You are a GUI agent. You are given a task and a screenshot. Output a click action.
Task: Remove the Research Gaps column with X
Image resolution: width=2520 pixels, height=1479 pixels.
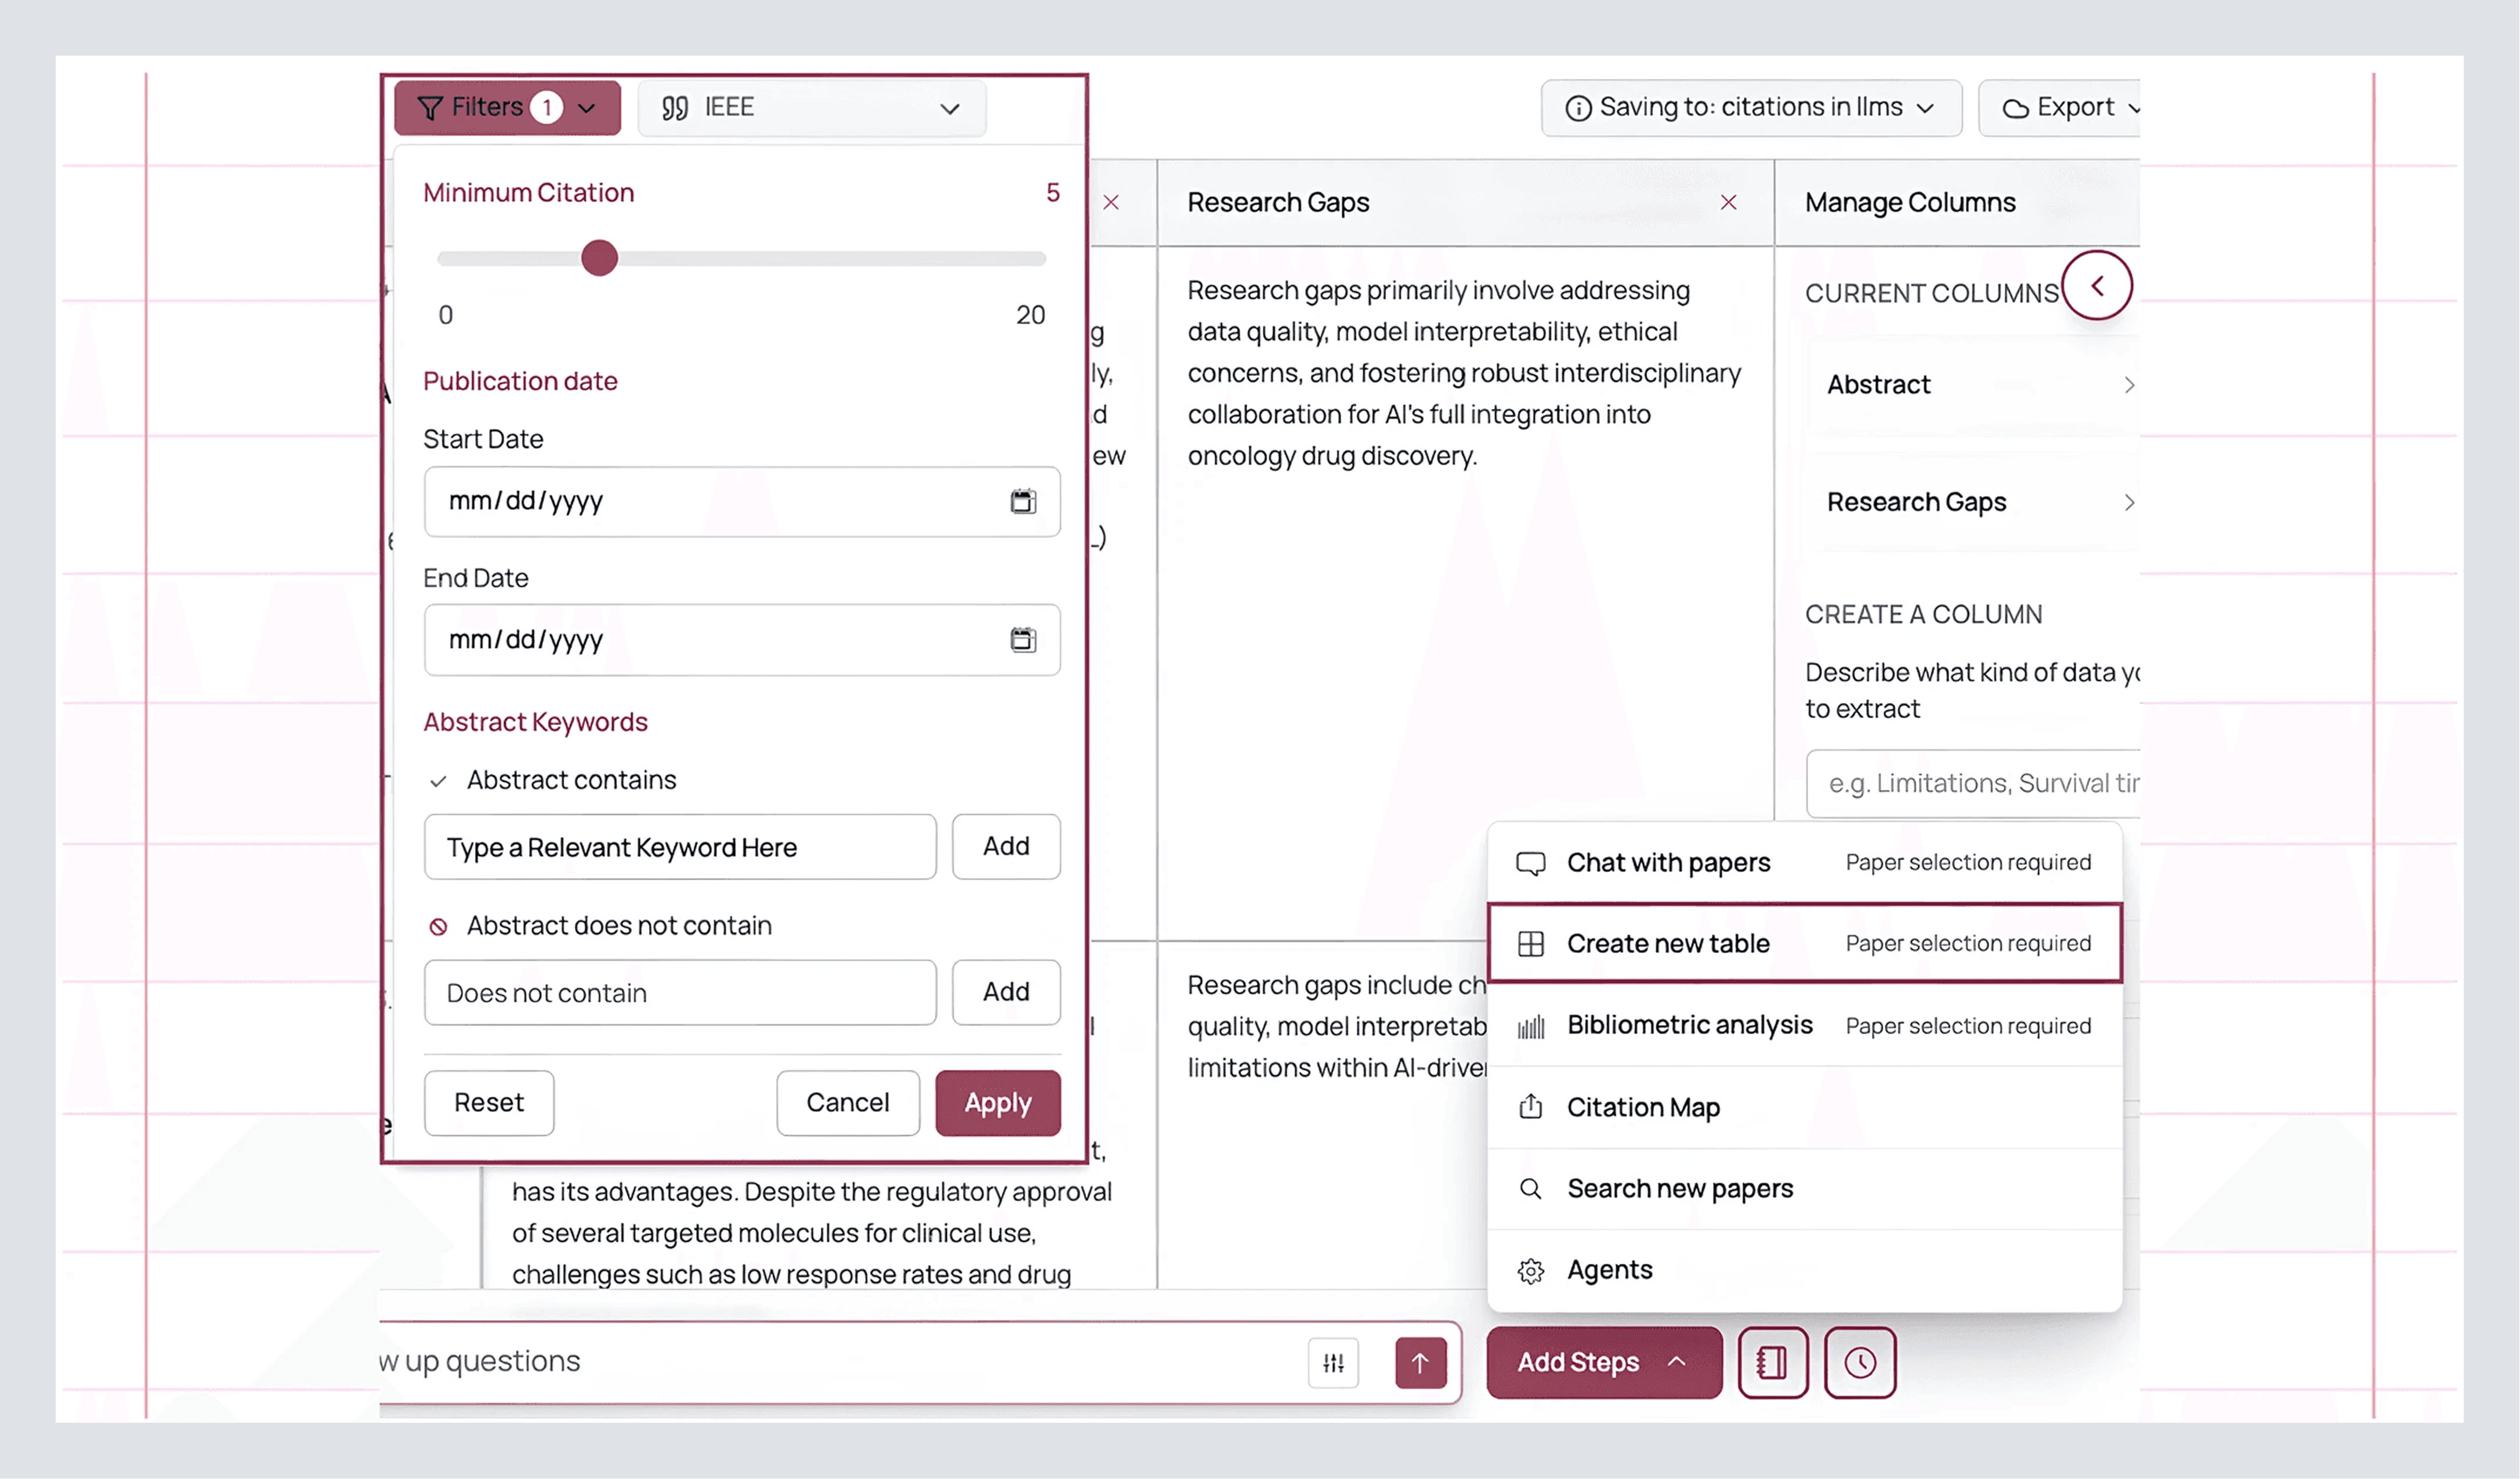pos(1728,203)
